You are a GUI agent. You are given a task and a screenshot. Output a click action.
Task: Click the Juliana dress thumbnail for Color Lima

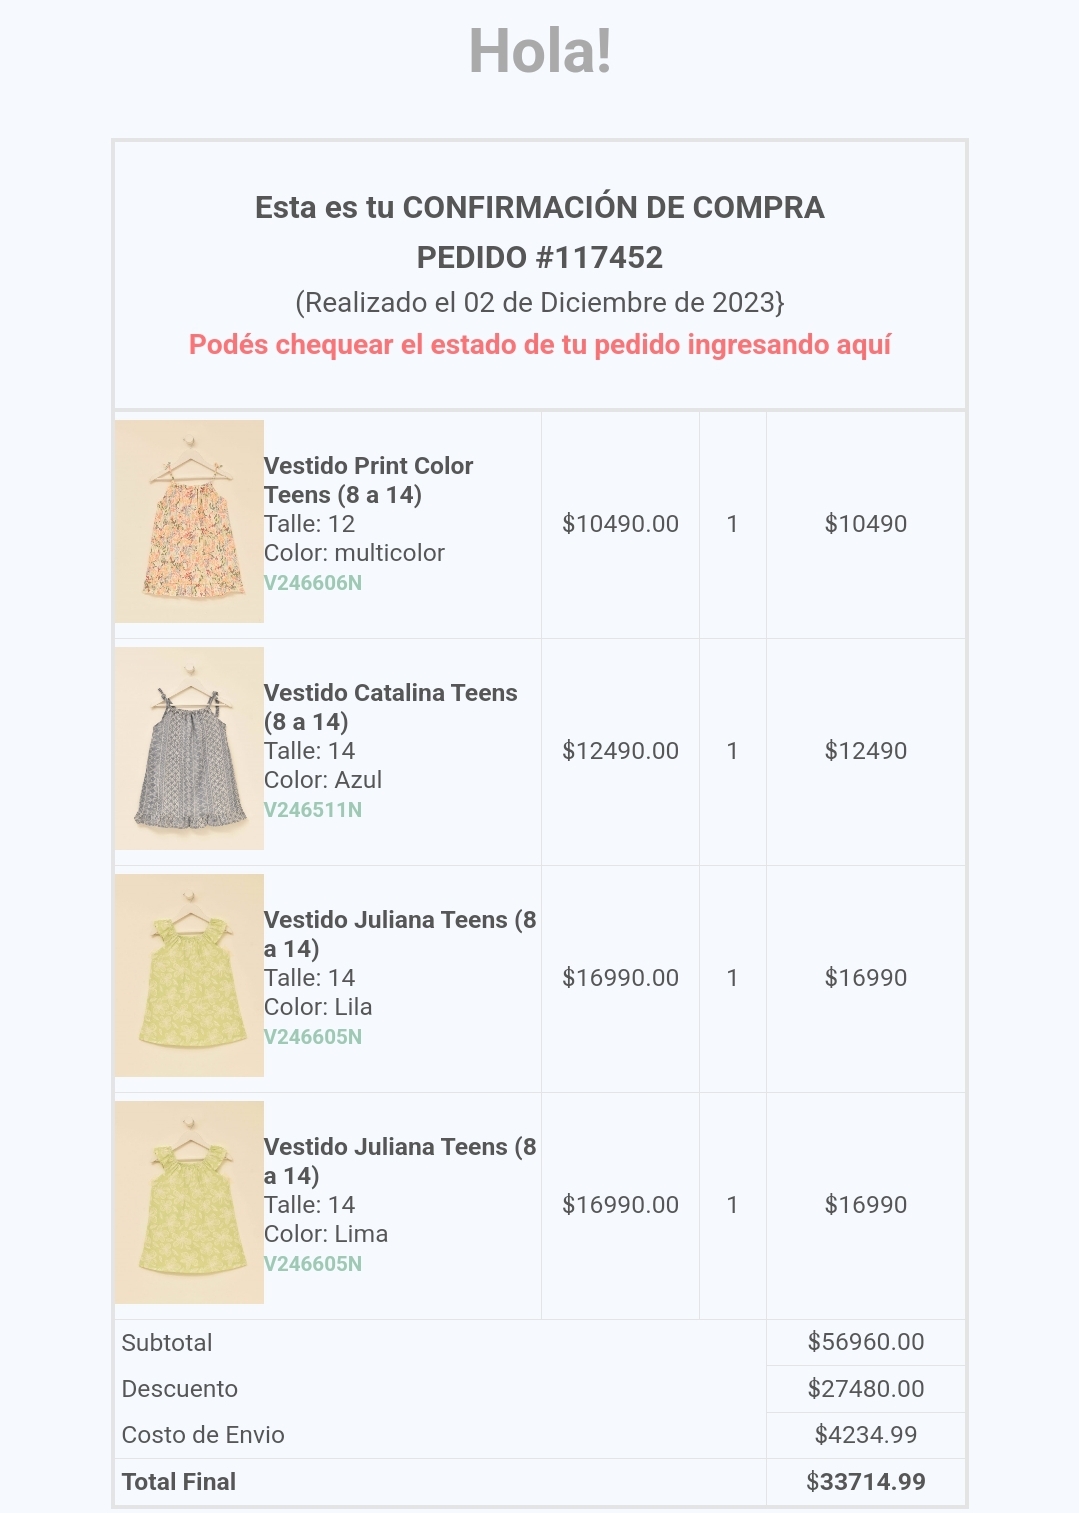coord(189,1202)
